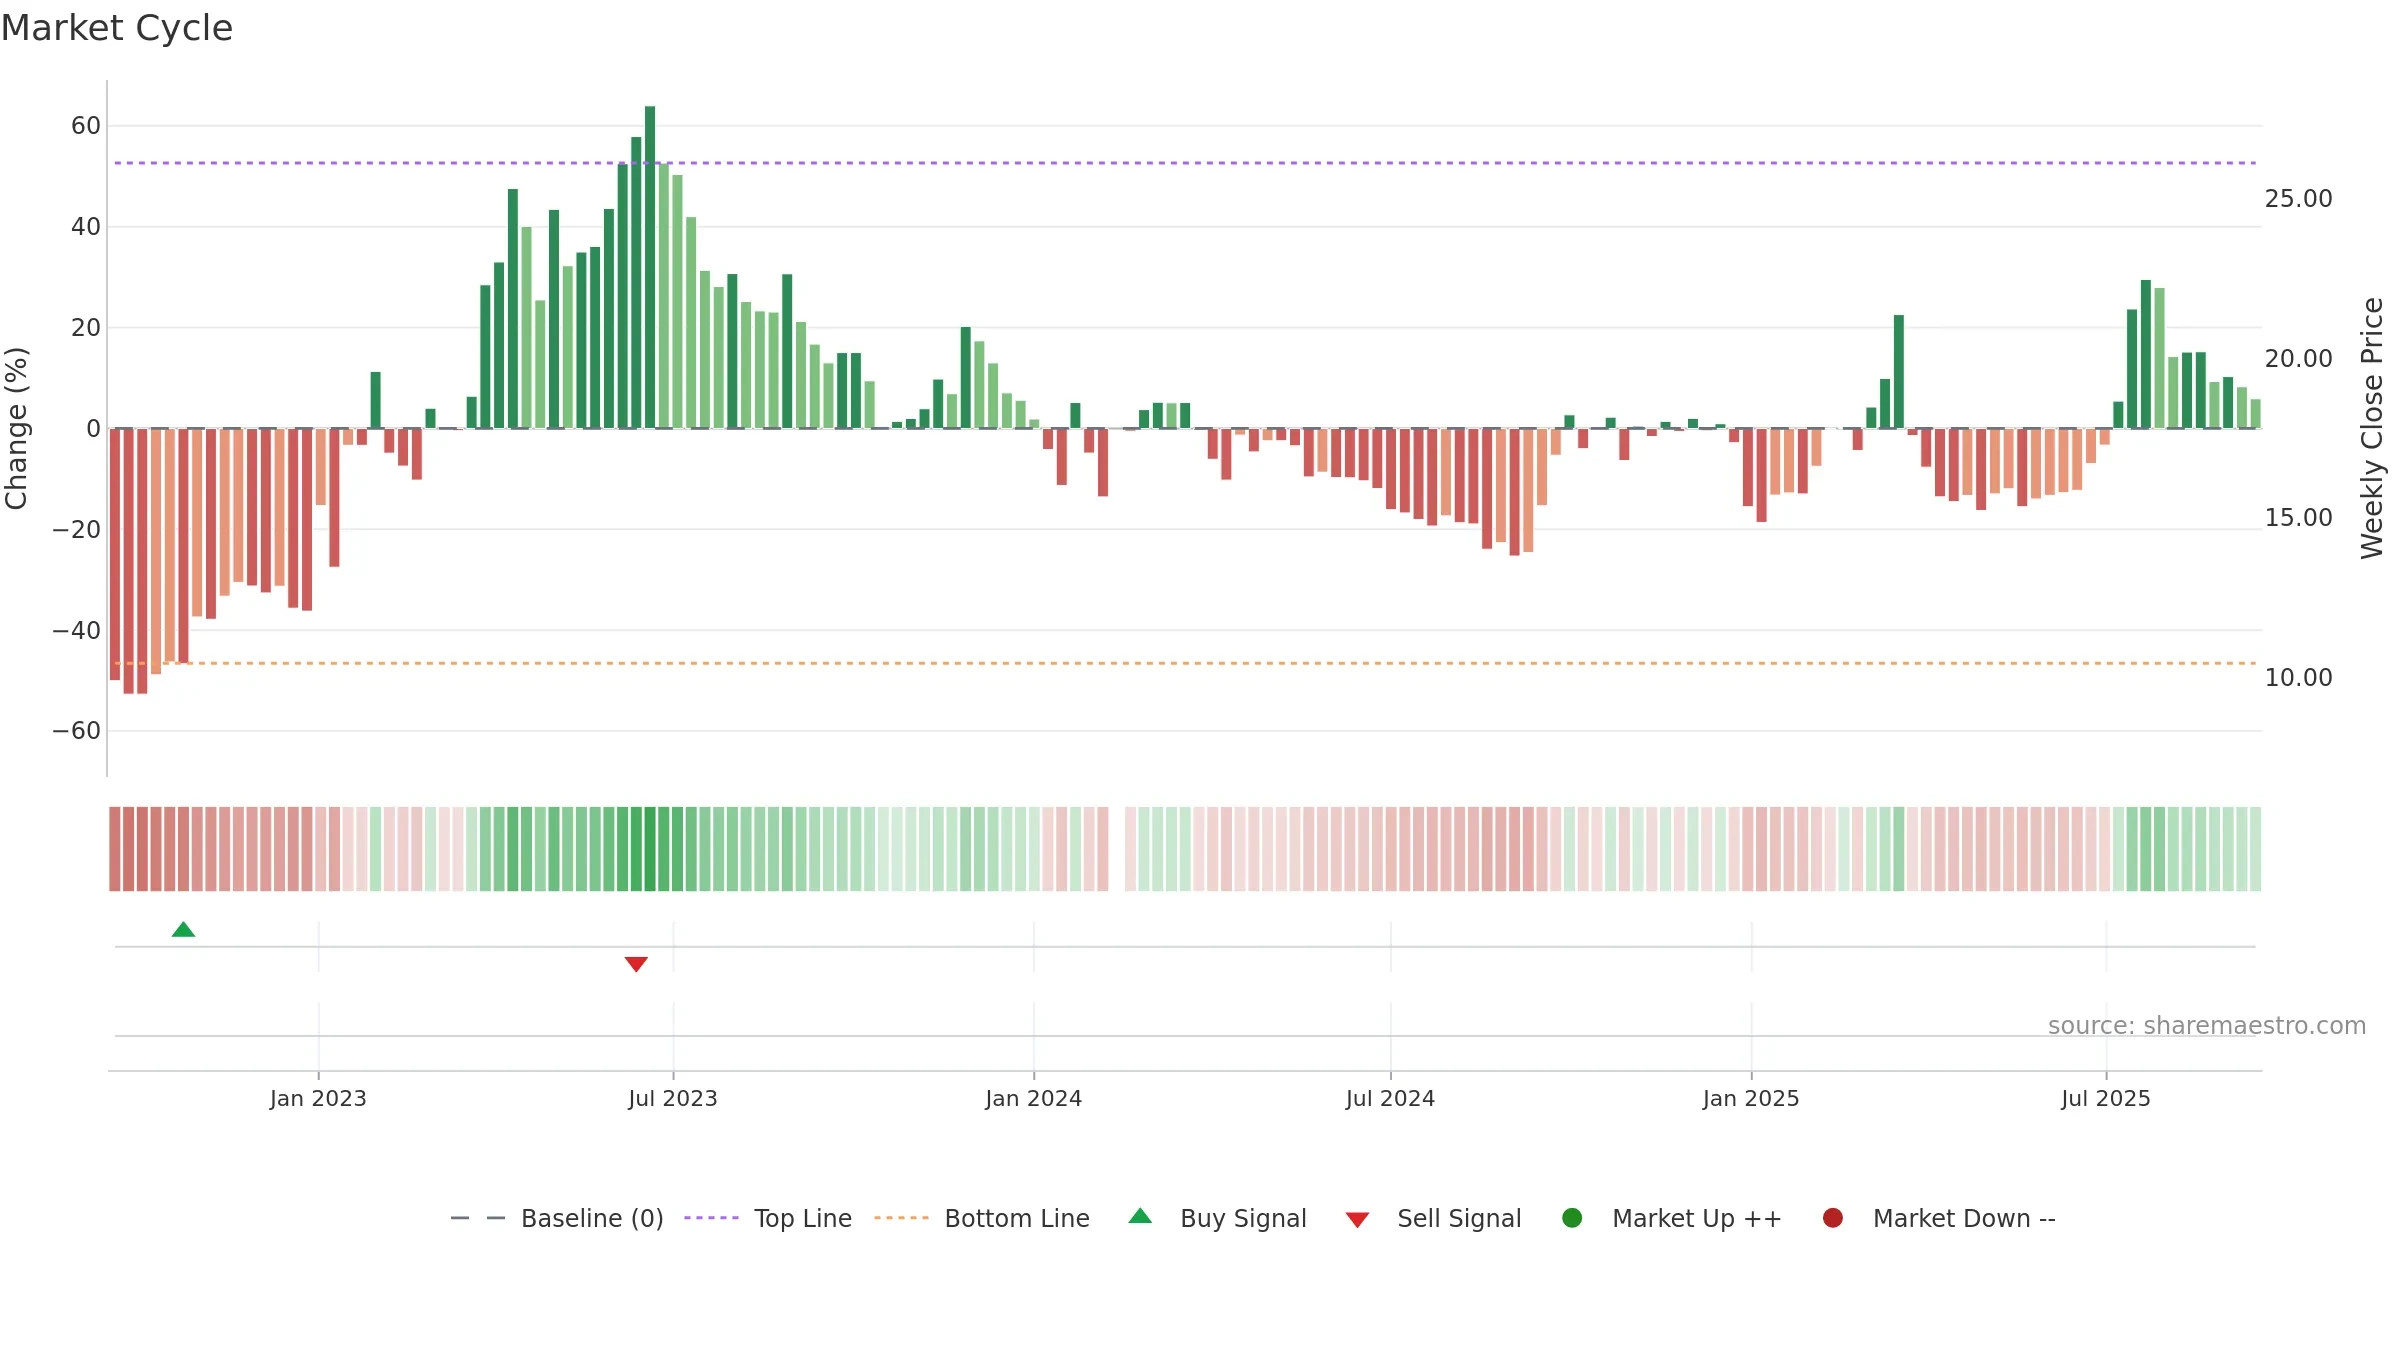This screenshot has width=2400, height=1350.
Task: Click the red Sell Signal triangle marker near Jul 2023
Action: [x=636, y=964]
